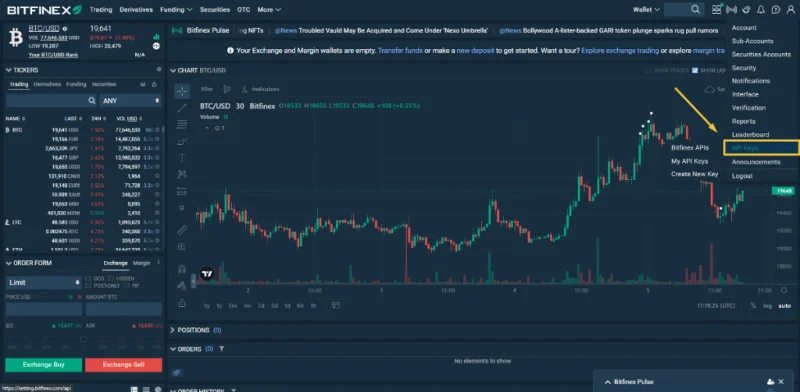Open the ANY currency filter dropdown
The image size is (800, 392).
click(x=131, y=101)
